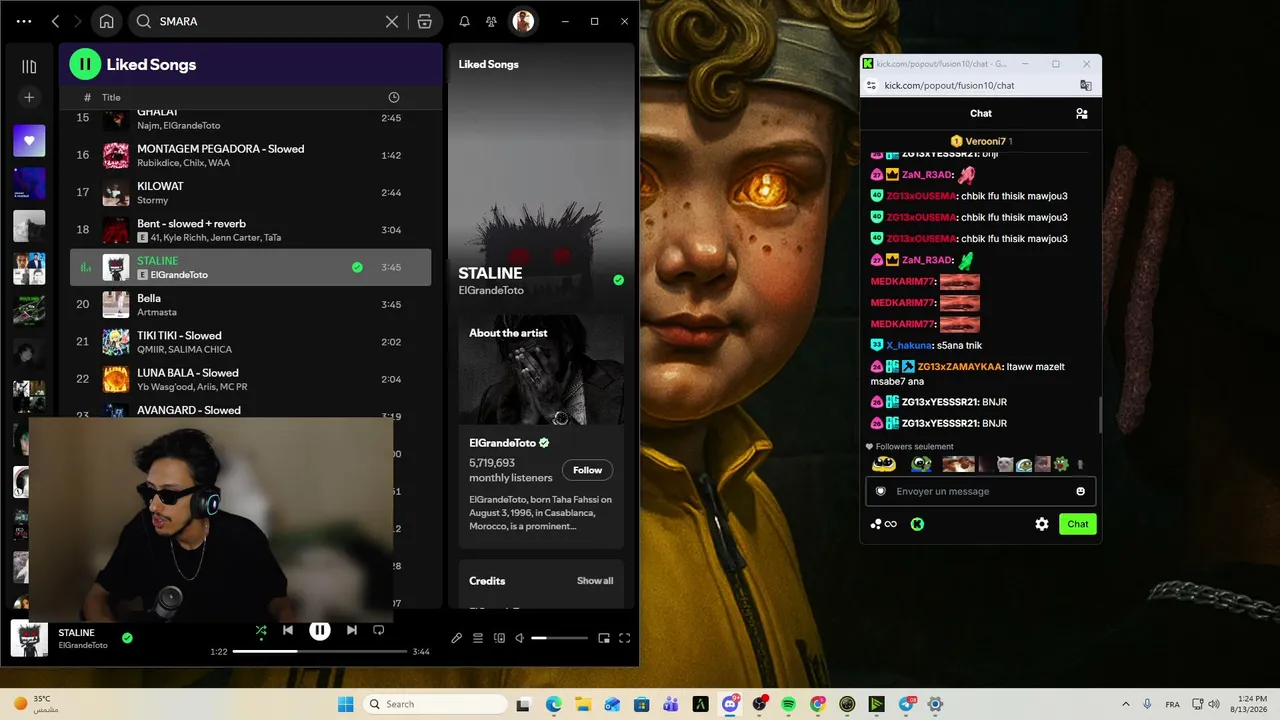Open the Spotify miniplayer
The height and width of the screenshot is (720, 1280).
click(604, 638)
